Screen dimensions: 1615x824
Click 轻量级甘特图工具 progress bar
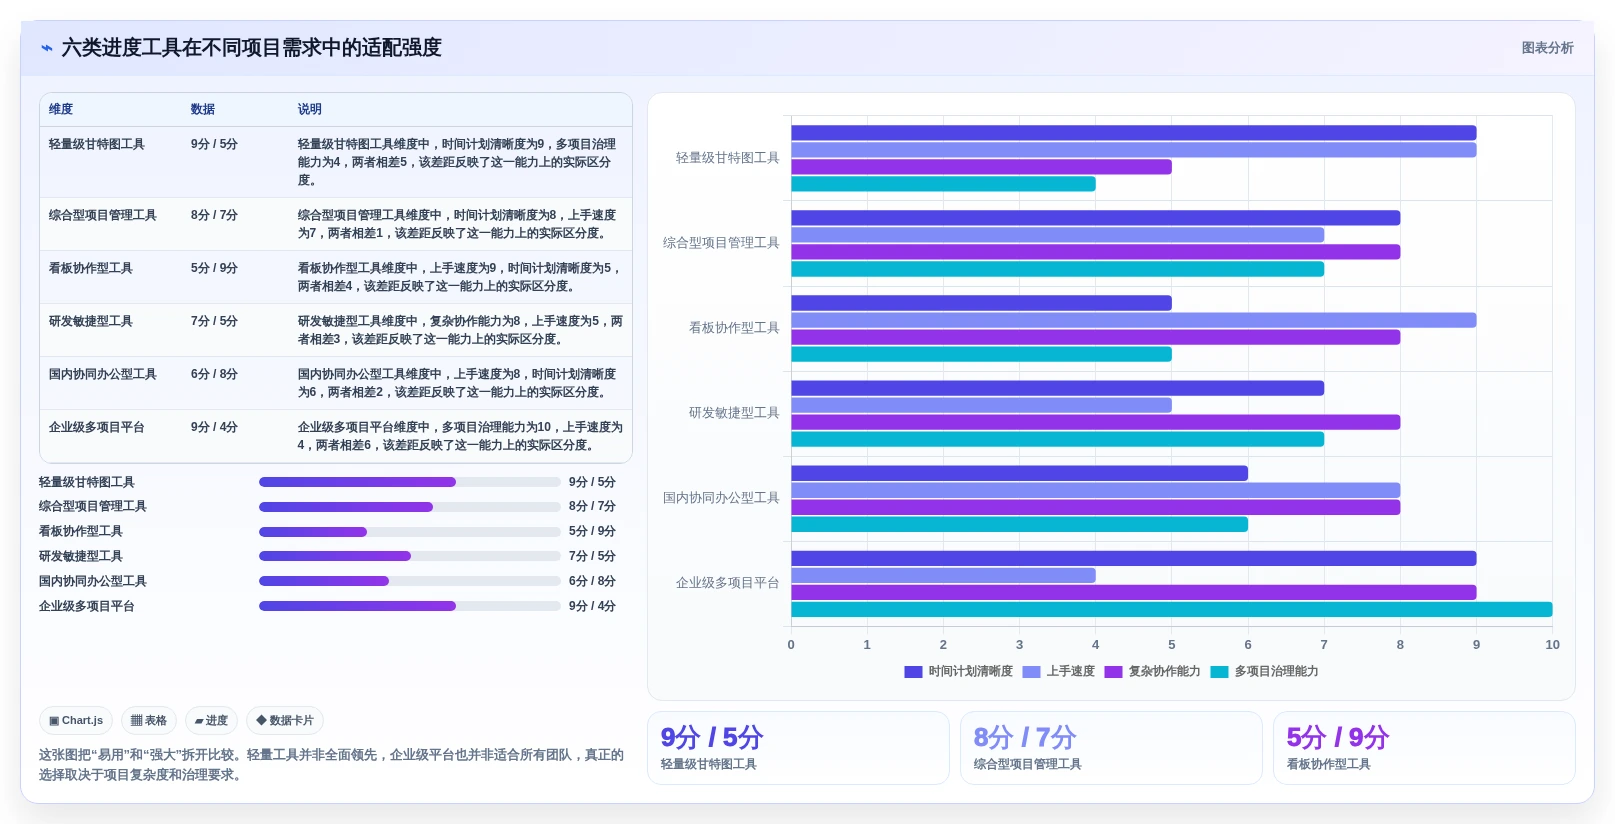[x=410, y=482]
